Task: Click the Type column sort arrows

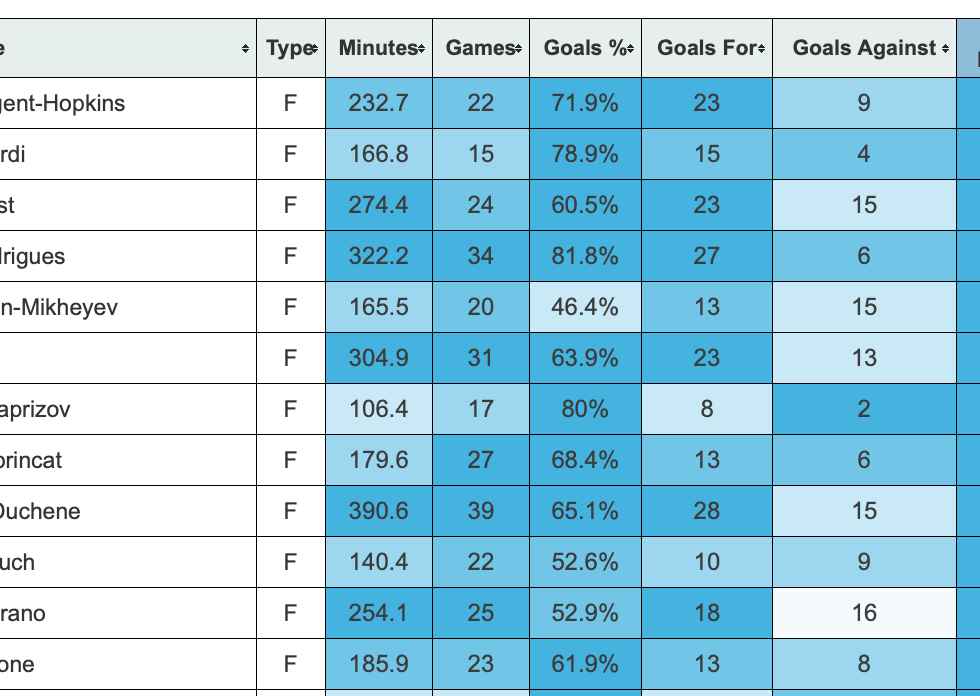Action: 314,49
